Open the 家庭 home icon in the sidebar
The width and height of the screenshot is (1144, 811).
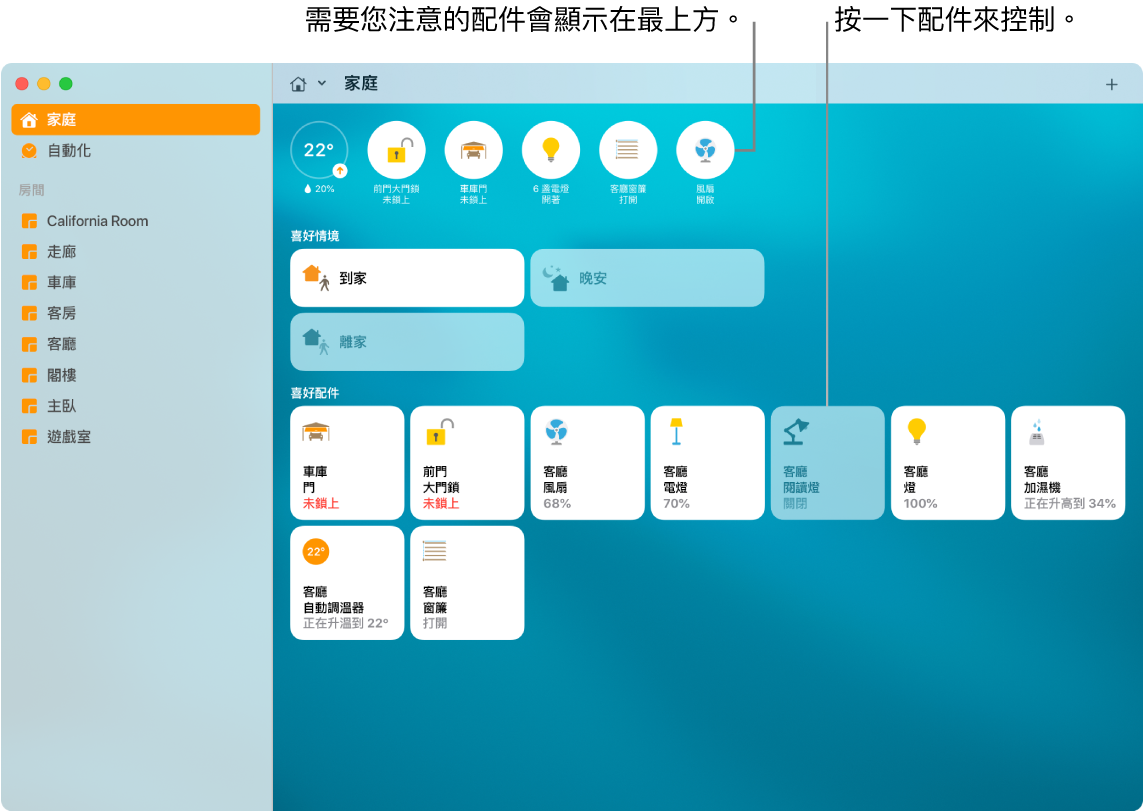29,119
